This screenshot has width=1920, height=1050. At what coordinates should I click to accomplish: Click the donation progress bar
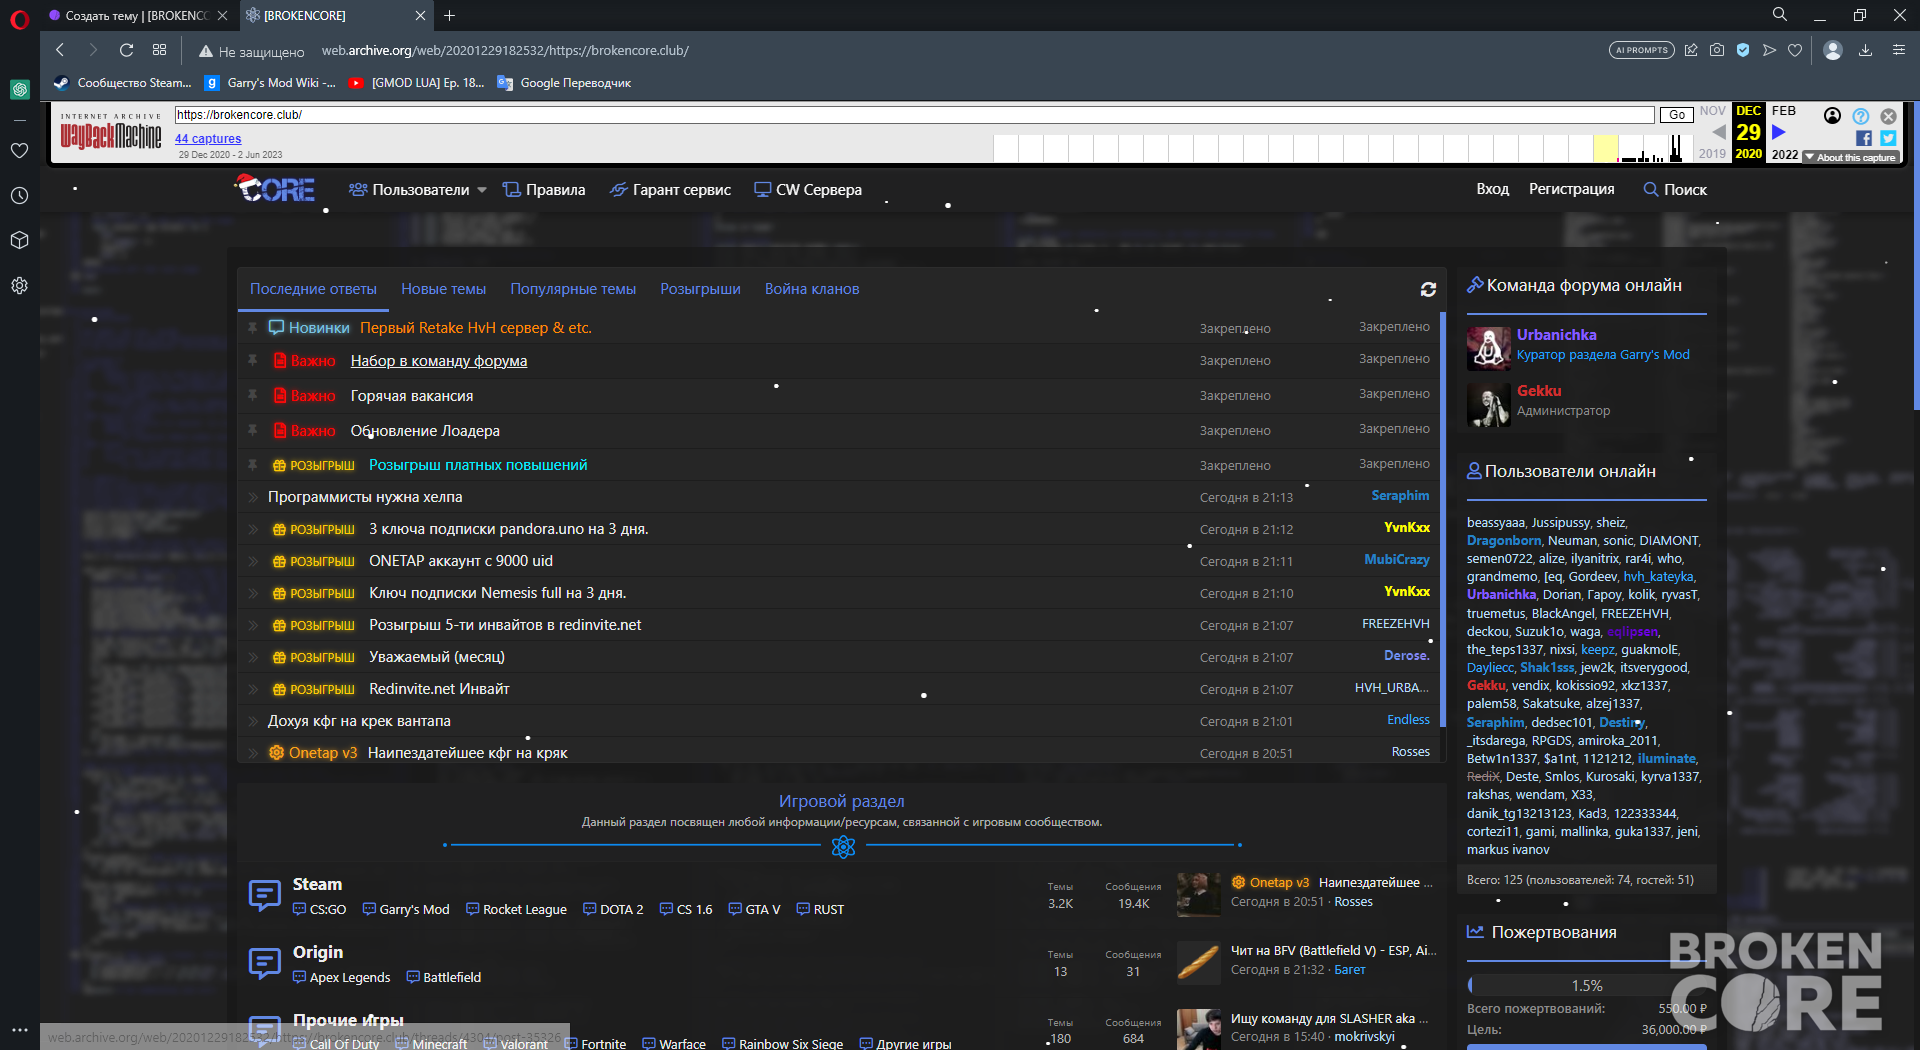[x=1587, y=986]
